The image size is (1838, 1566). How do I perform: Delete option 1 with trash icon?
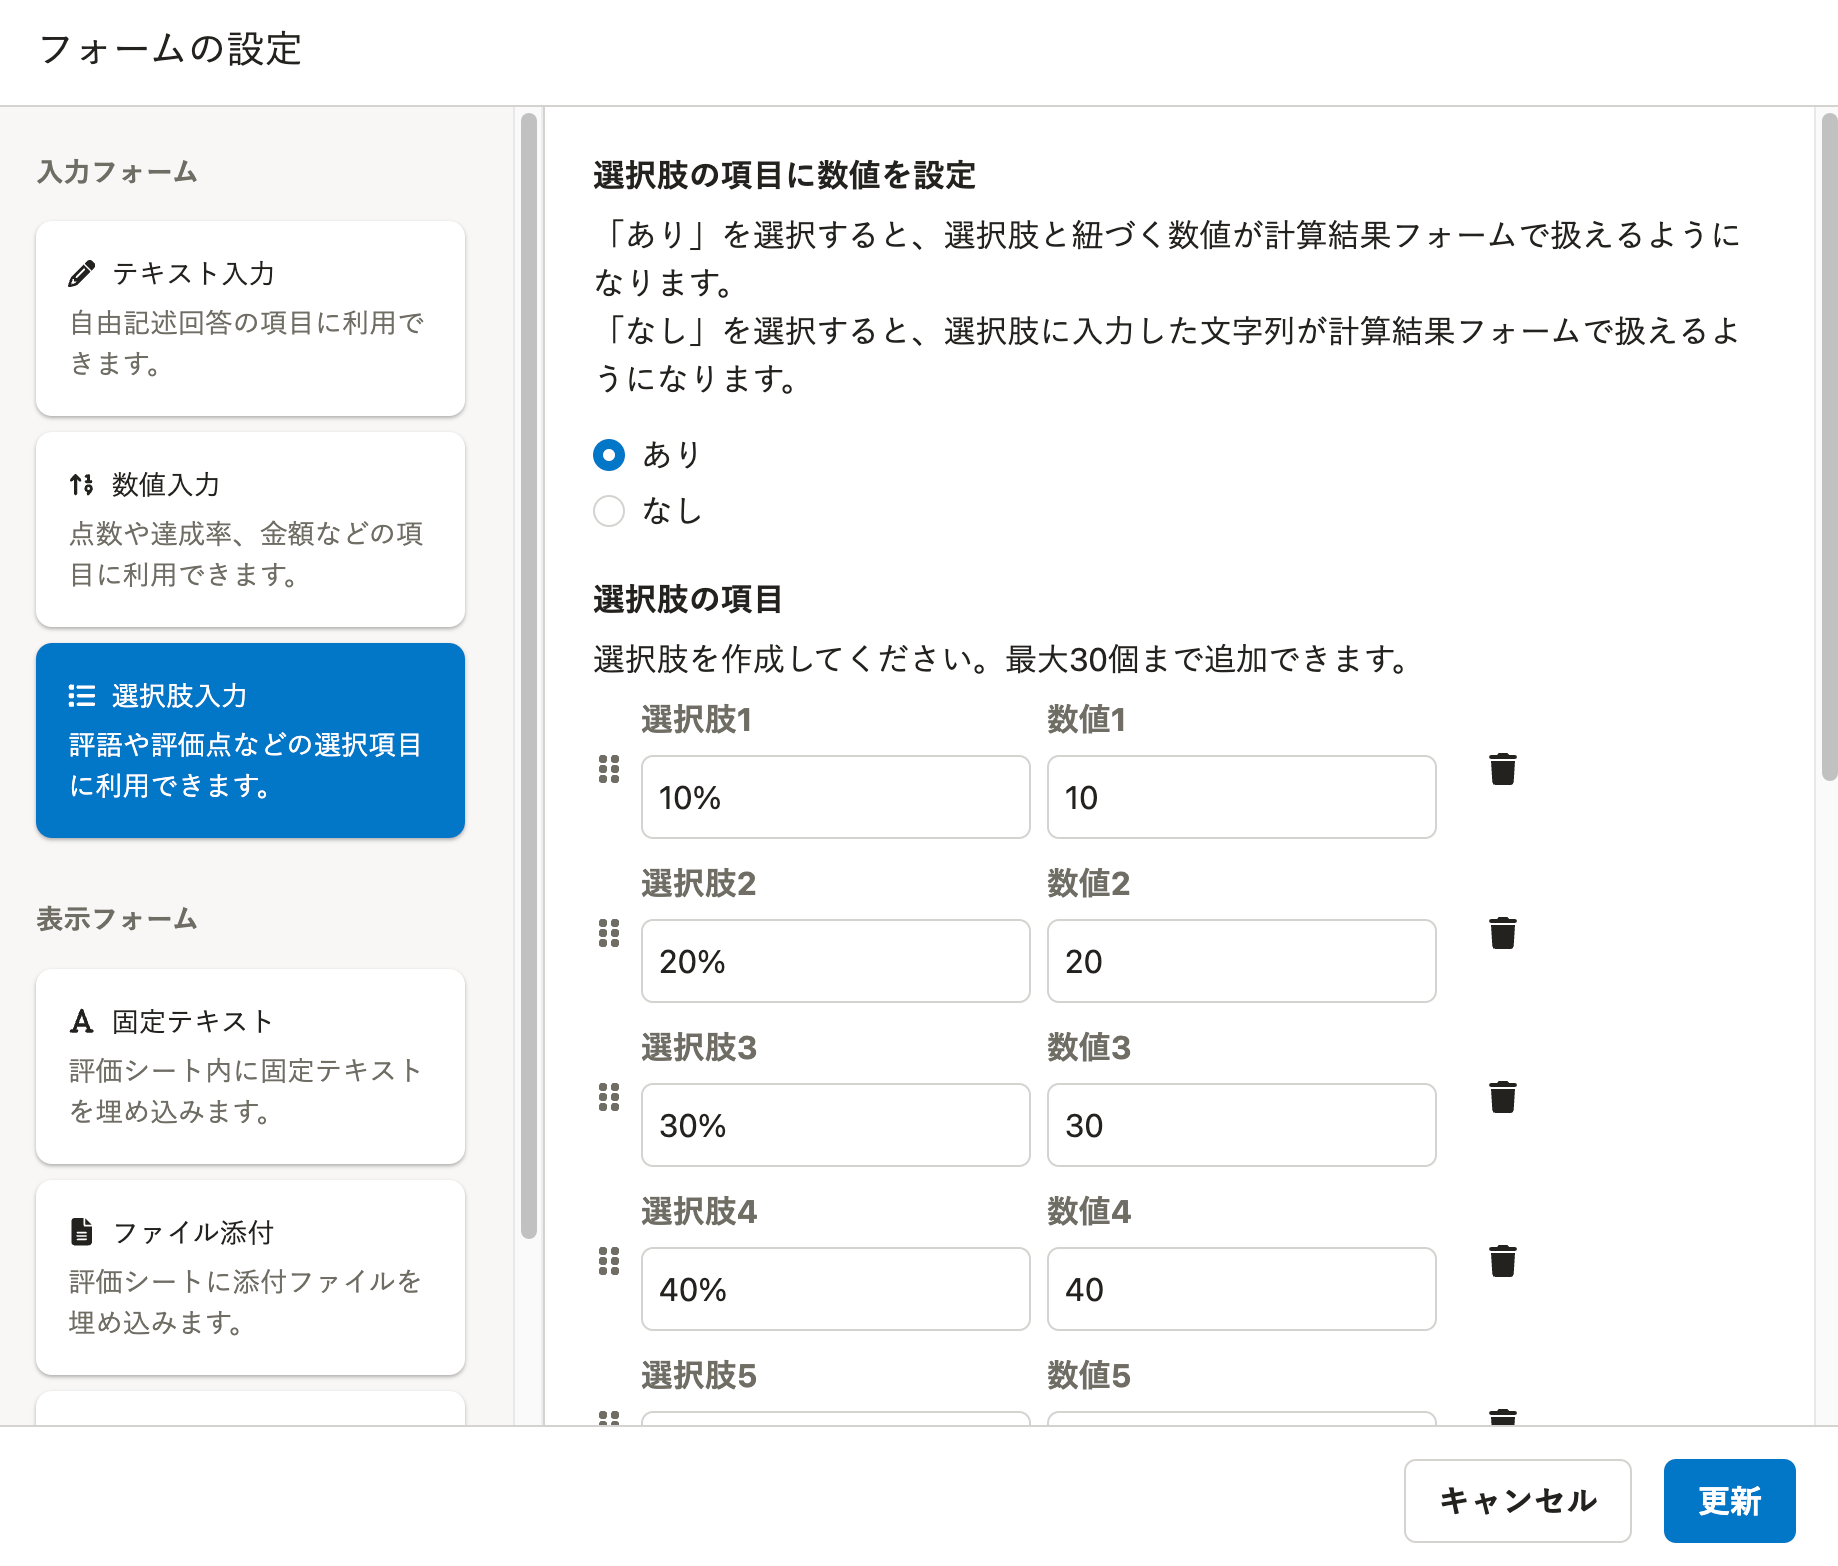coord(1502,769)
